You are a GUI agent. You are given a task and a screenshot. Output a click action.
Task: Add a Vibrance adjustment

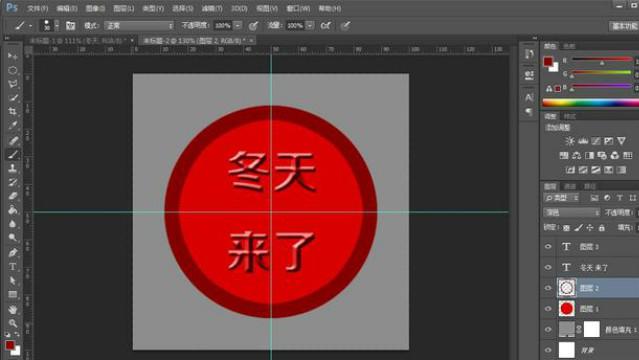[x=621, y=141]
